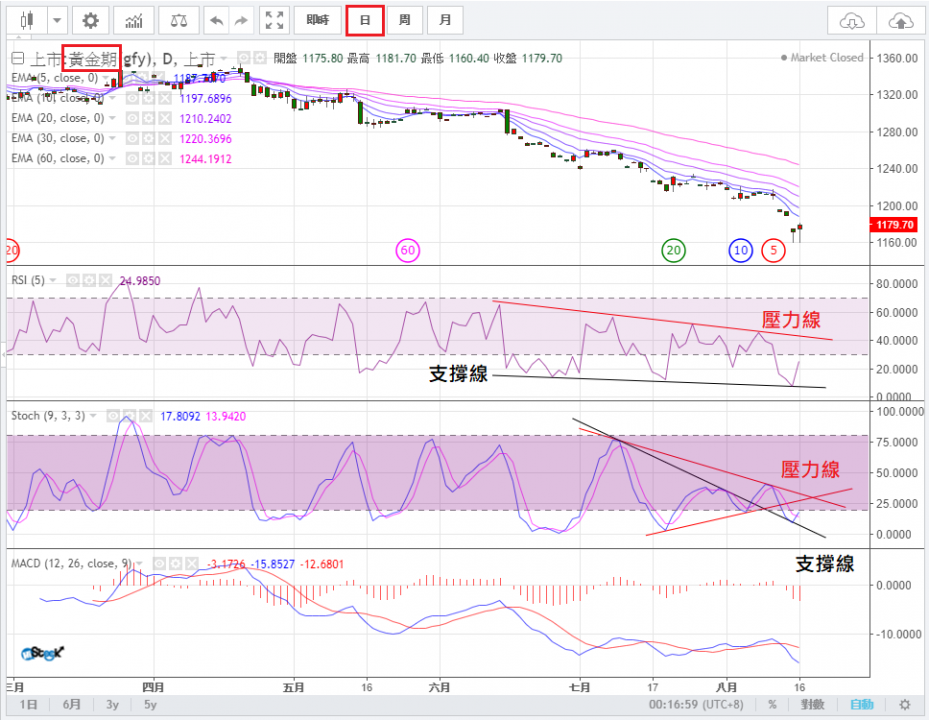Screen dimensions: 929x720
Task: Expand the EMA (20, close, 0) dropdown
Action: [112, 118]
